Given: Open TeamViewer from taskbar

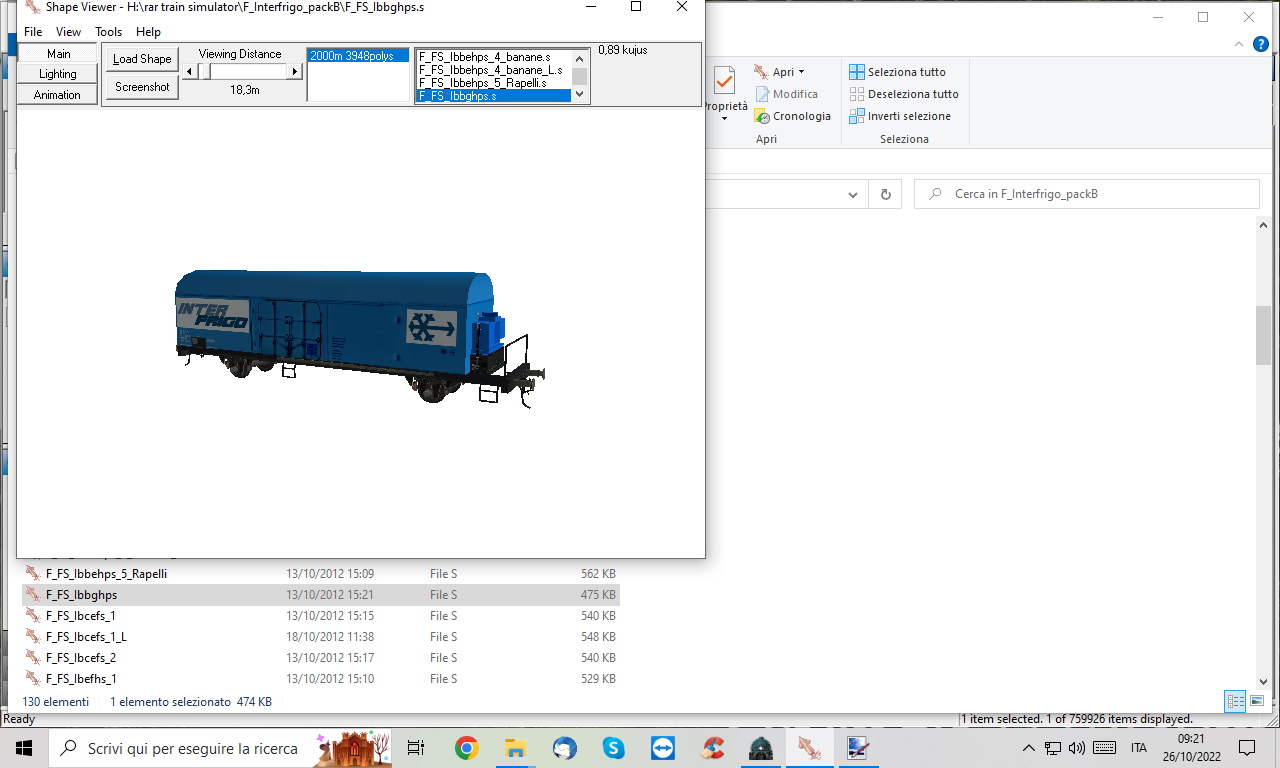Looking at the screenshot, I should 662,748.
